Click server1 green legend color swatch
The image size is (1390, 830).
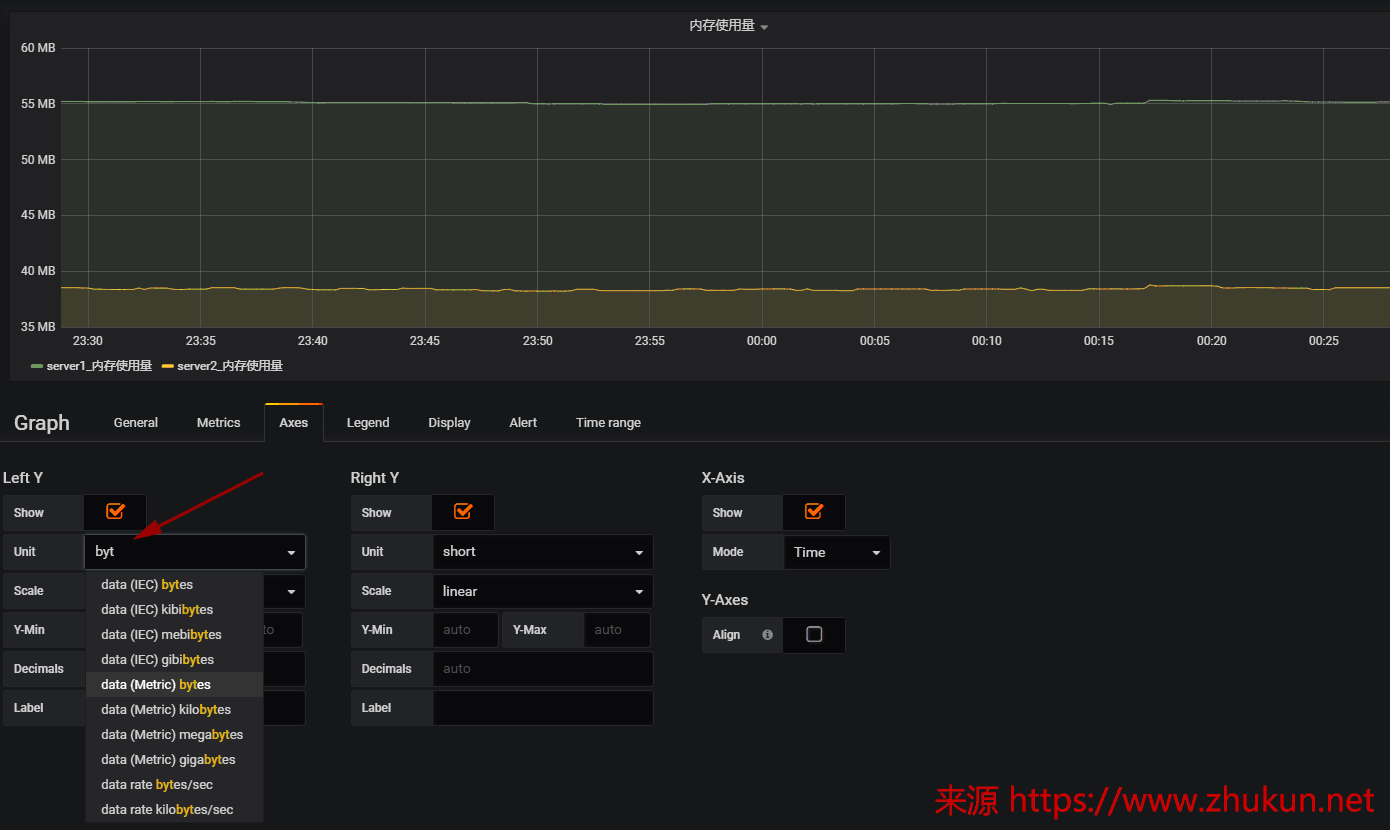click(x=37, y=367)
